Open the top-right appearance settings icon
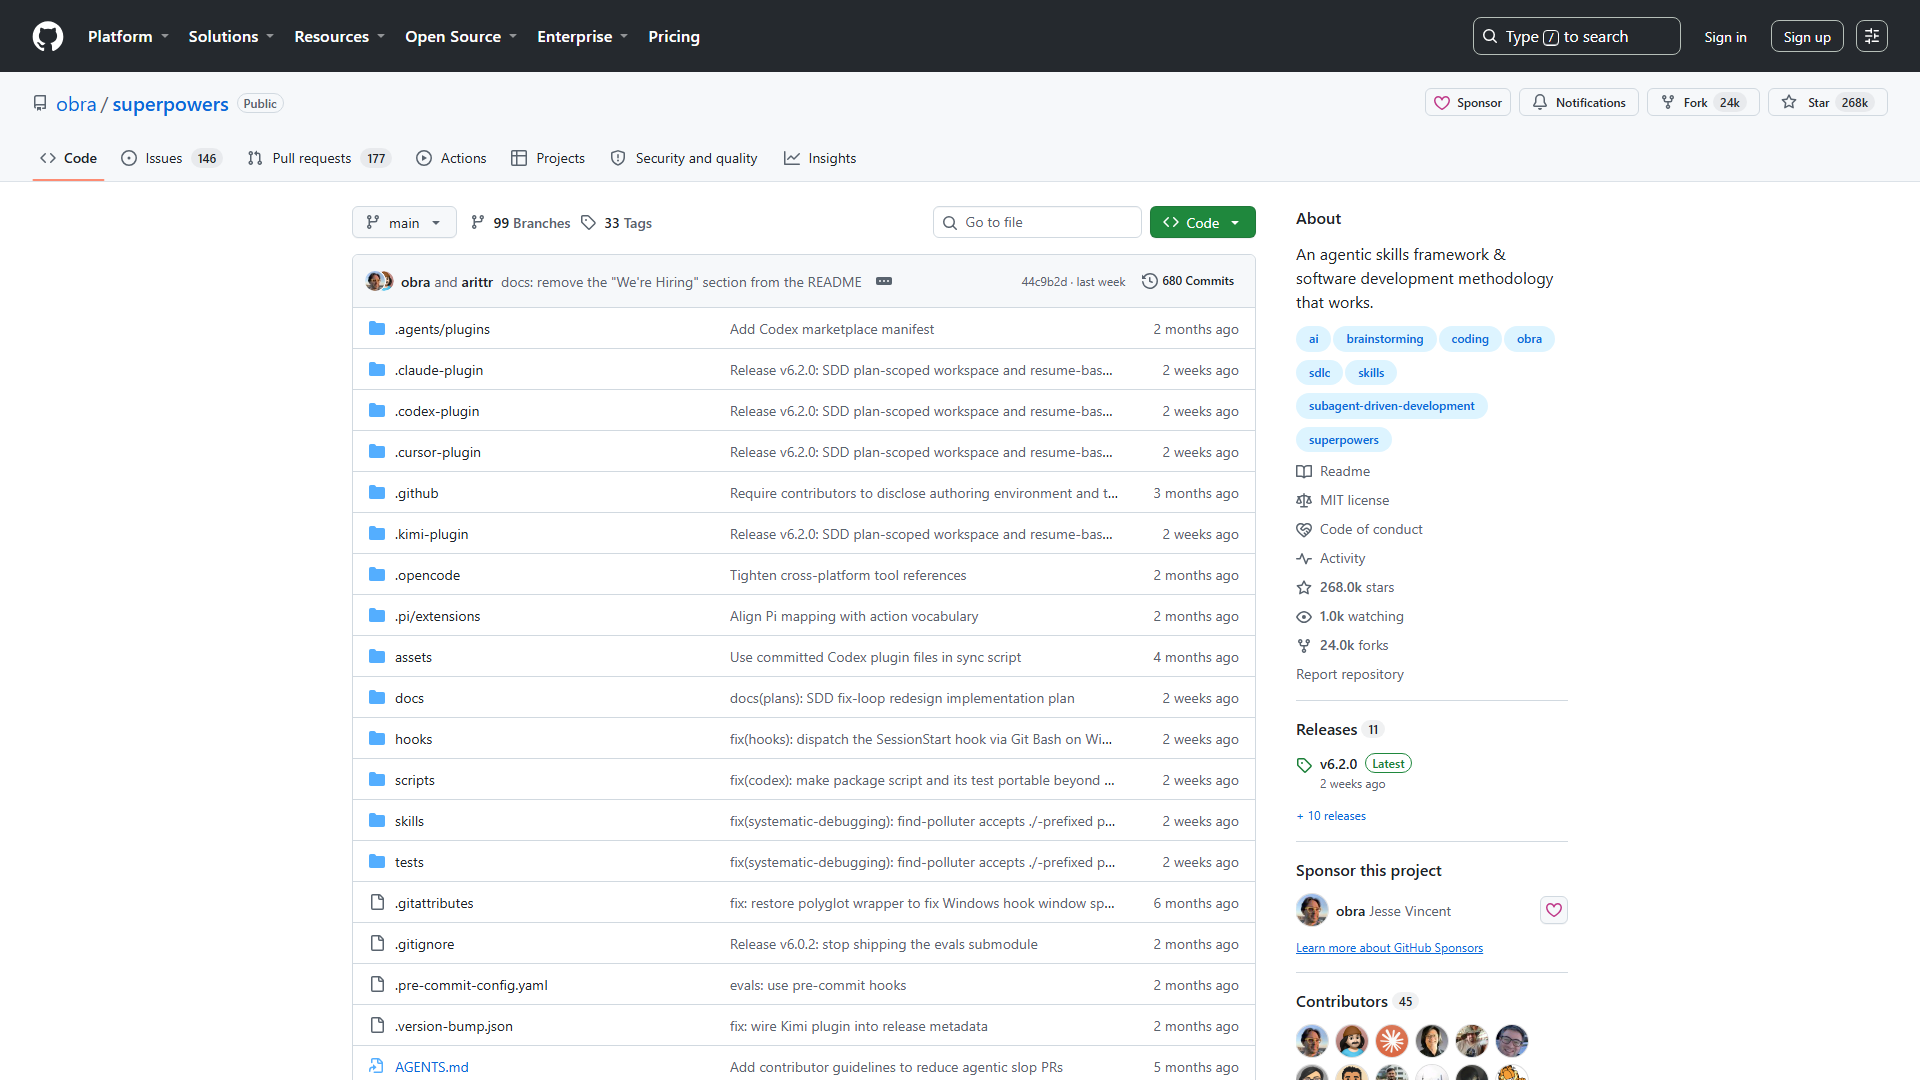The image size is (1920, 1080). click(x=1872, y=36)
